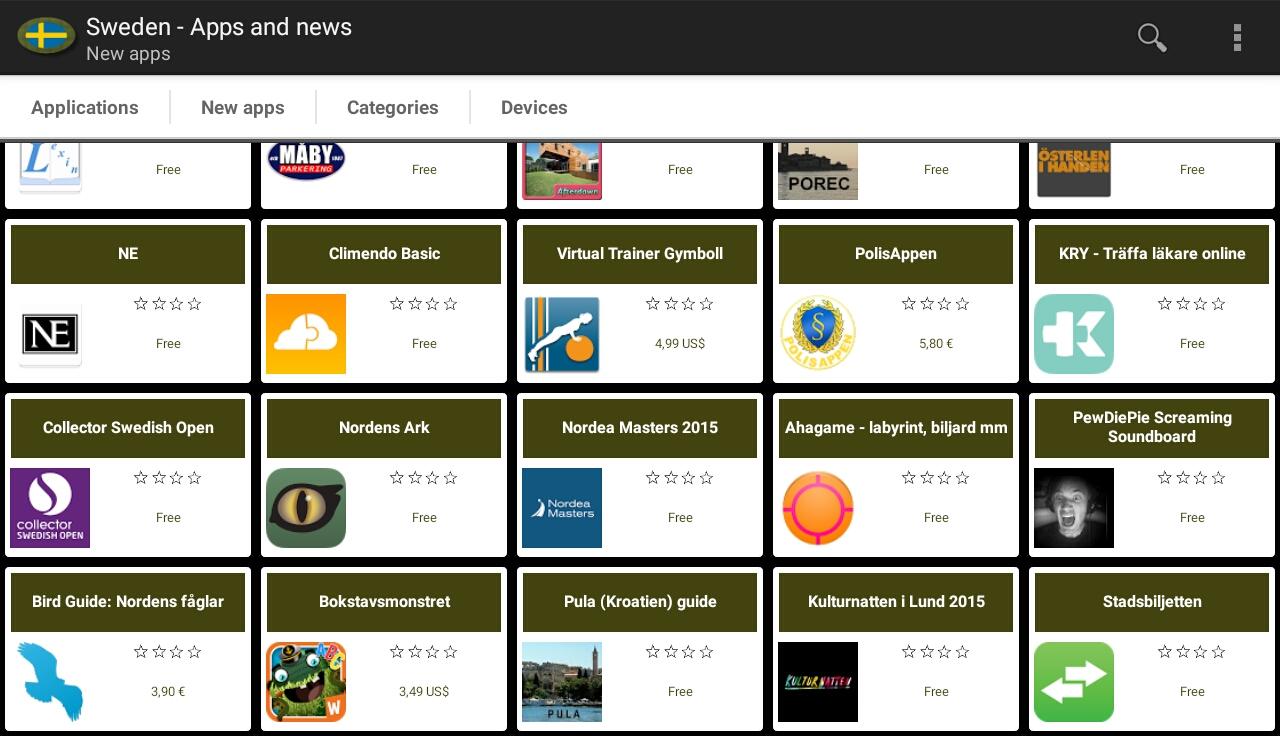Viewport: 1280px width, 736px height.
Task: Open the Categories tab
Action: pyautogui.click(x=393, y=107)
